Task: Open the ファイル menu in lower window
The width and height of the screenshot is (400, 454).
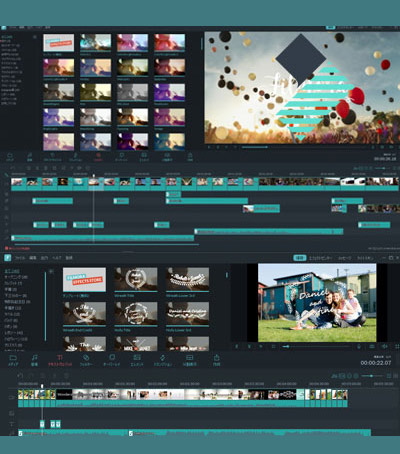Action: click(20, 258)
